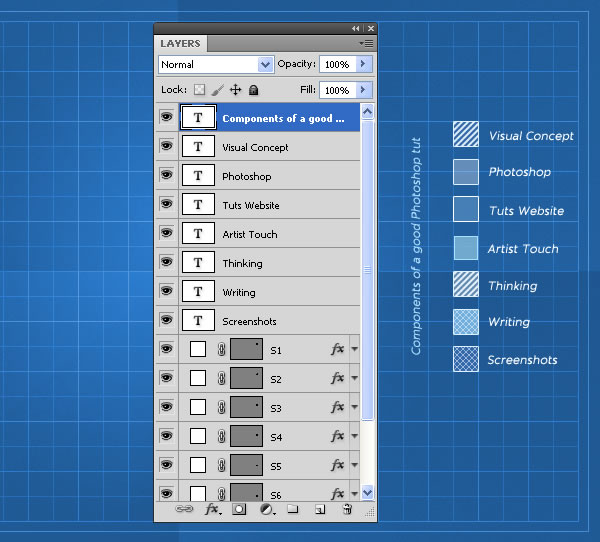Viewport: 600px width, 542px height.
Task: Click the fx effects icon on layer S2
Action: click(x=338, y=378)
